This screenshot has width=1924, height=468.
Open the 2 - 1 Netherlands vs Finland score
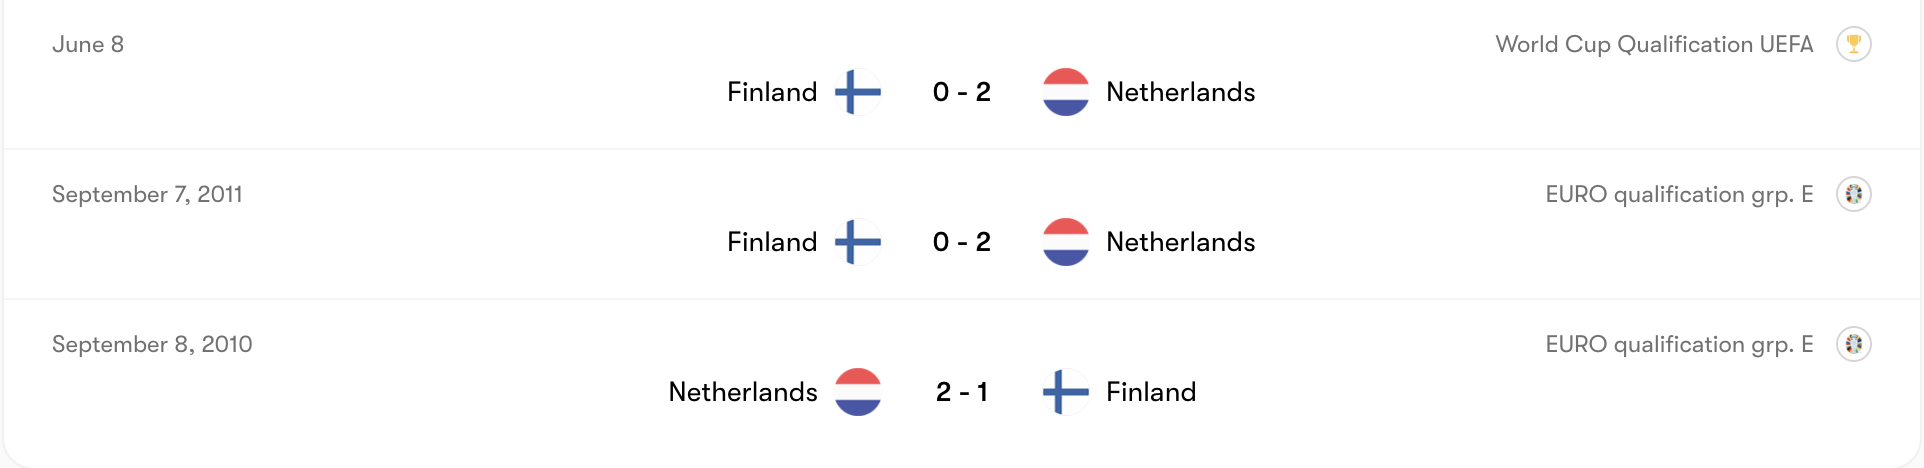961,392
